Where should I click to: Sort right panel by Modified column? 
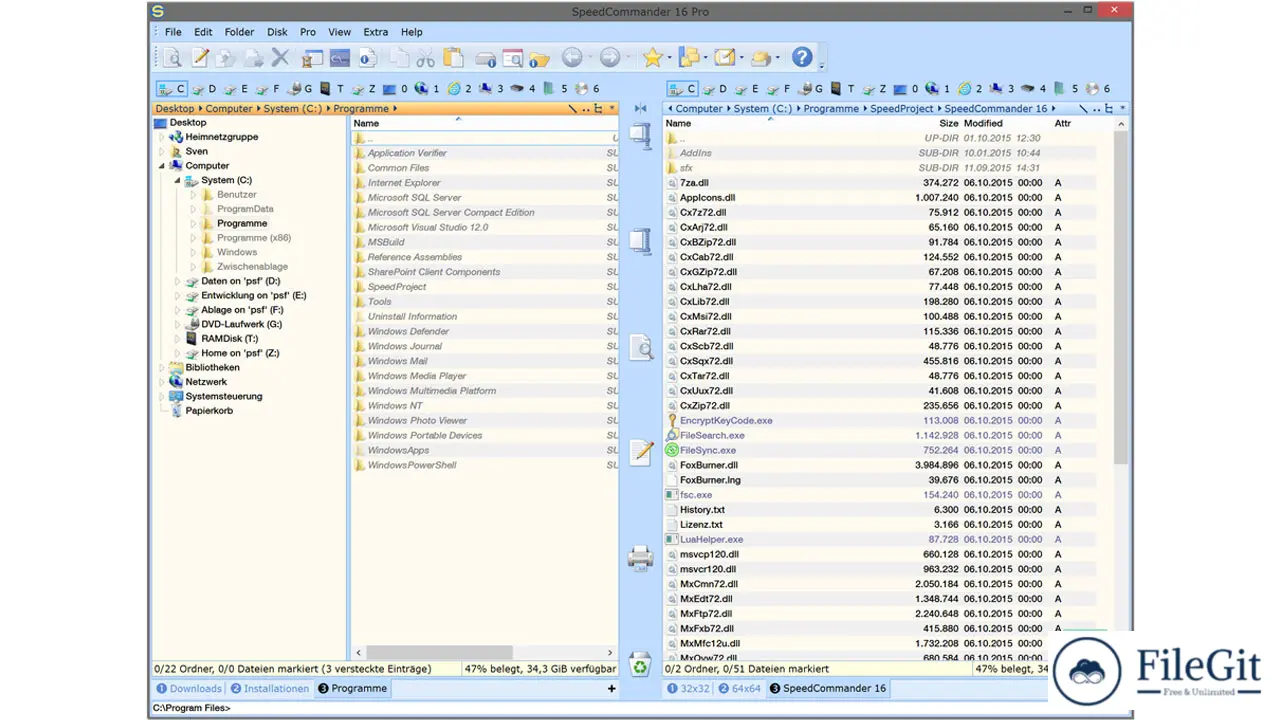point(983,123)
